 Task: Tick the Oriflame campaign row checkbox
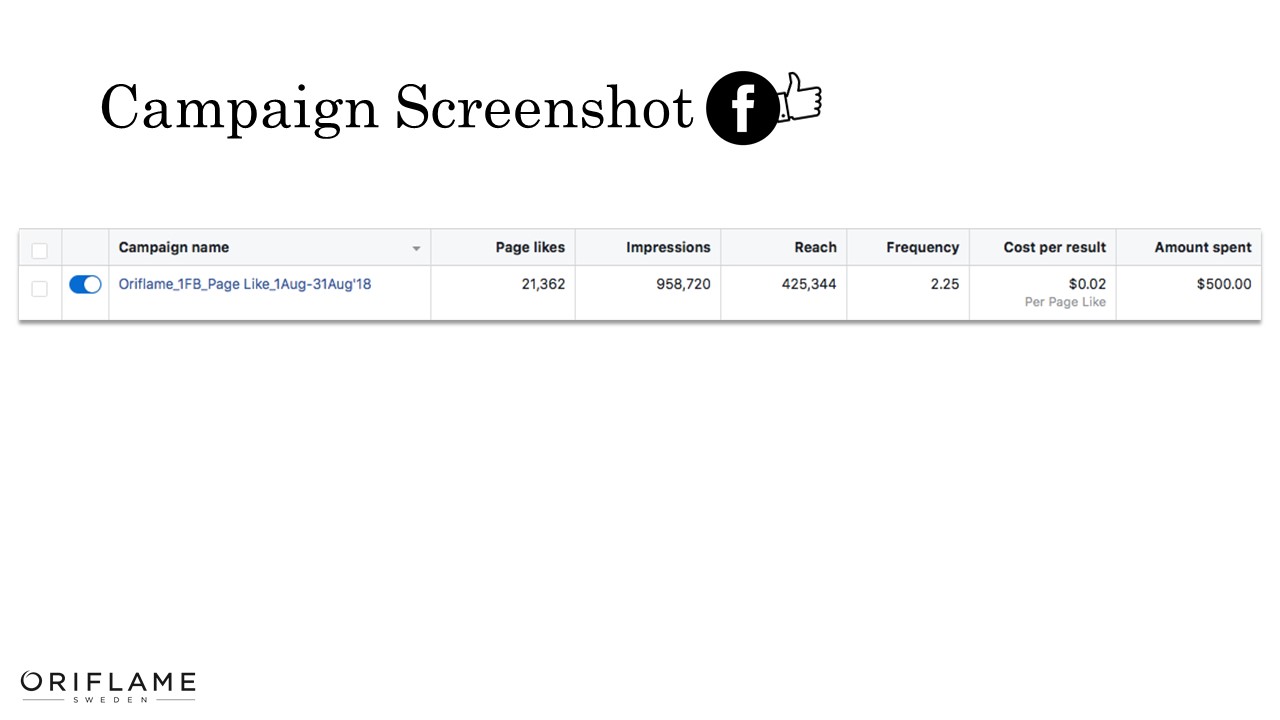click(x=40, y=289)
